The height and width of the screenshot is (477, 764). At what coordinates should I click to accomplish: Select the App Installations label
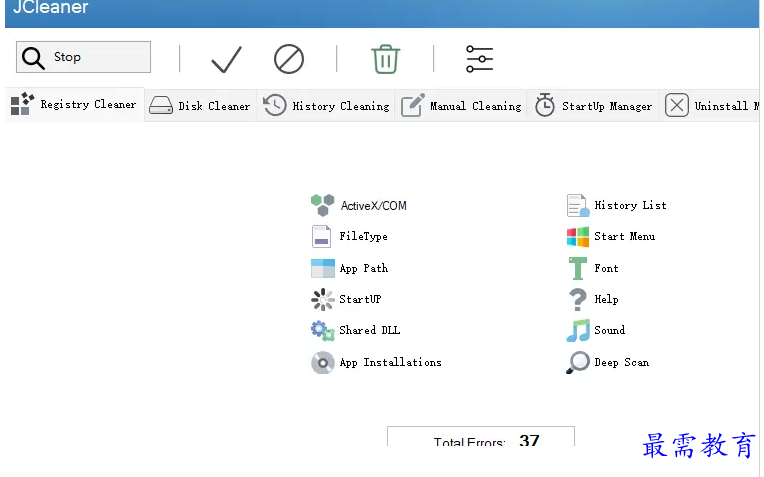pyautogui.click(x=390, y=363)
